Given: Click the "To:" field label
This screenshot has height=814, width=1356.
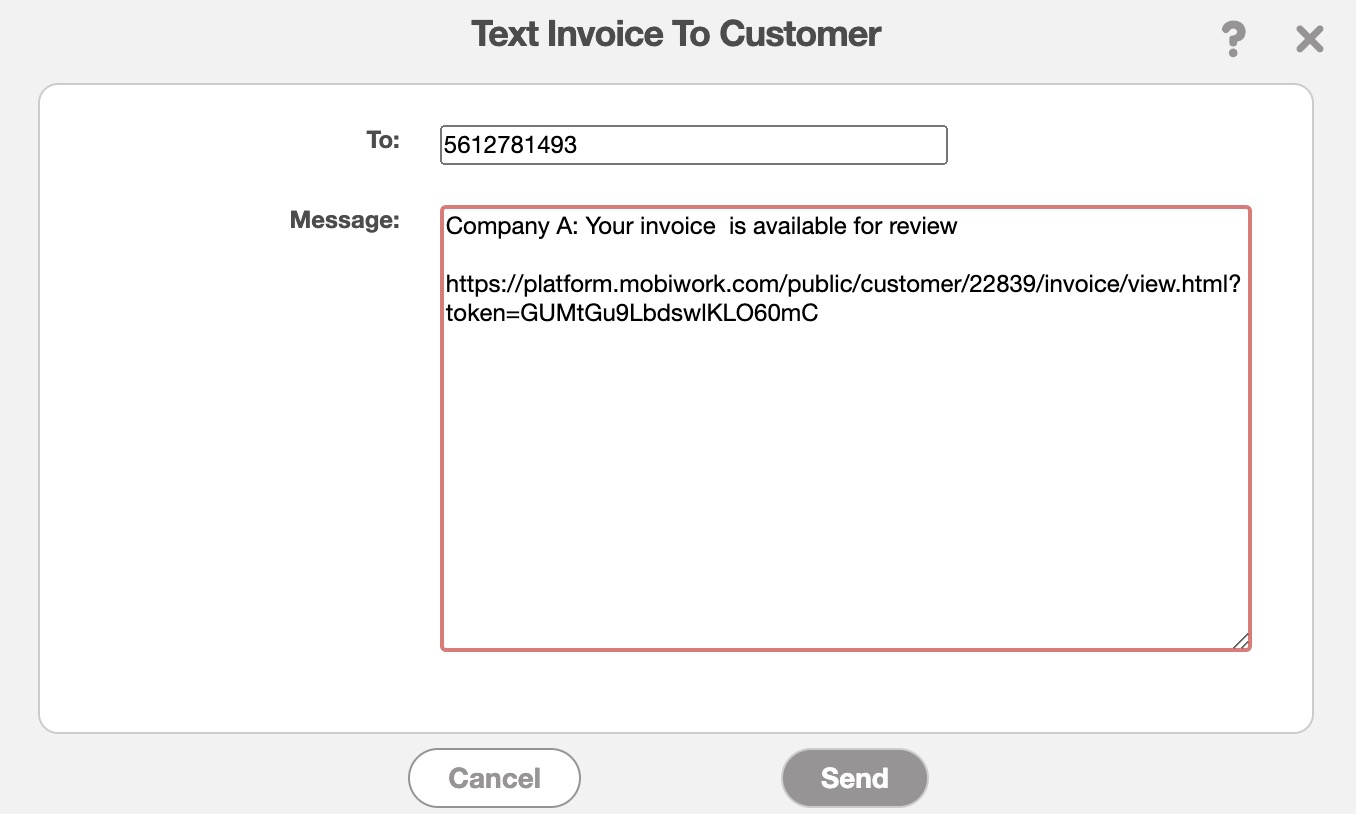Looking at the screenshot, I should click(382, 141).
